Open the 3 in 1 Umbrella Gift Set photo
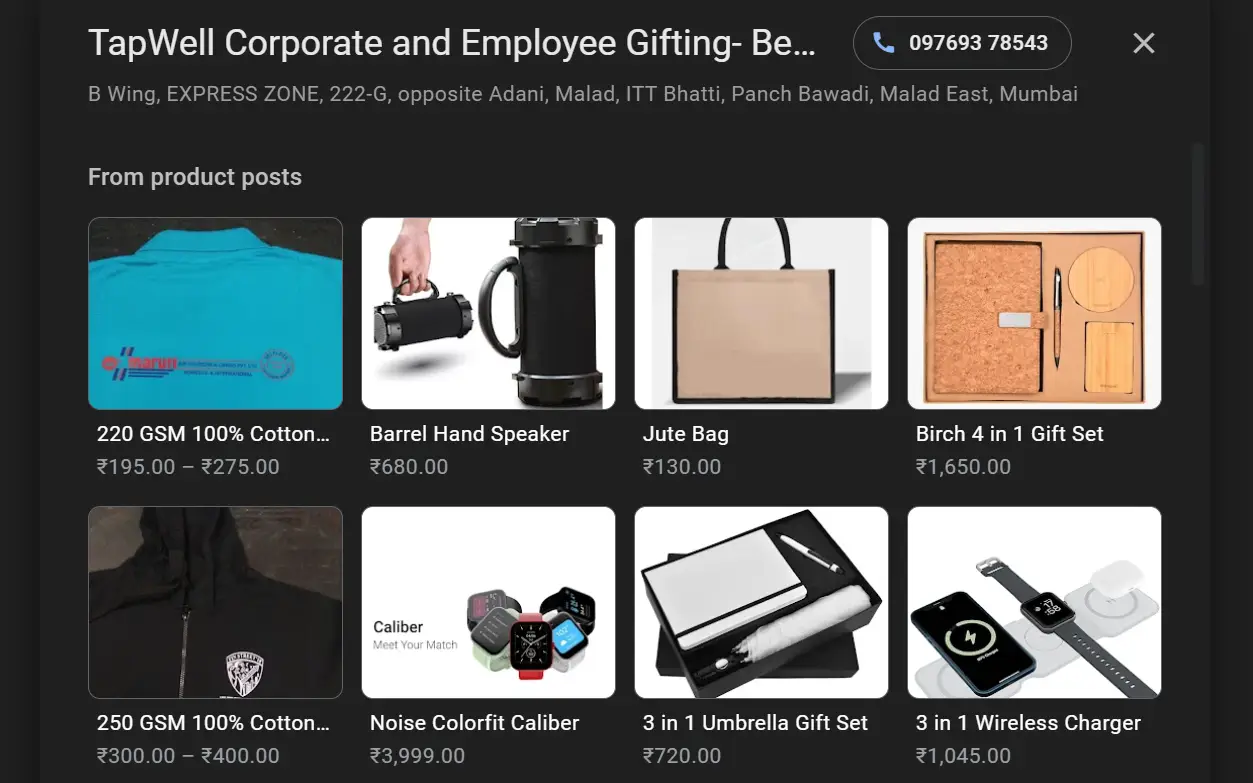The image size is (1253, 783). point(761,602)
